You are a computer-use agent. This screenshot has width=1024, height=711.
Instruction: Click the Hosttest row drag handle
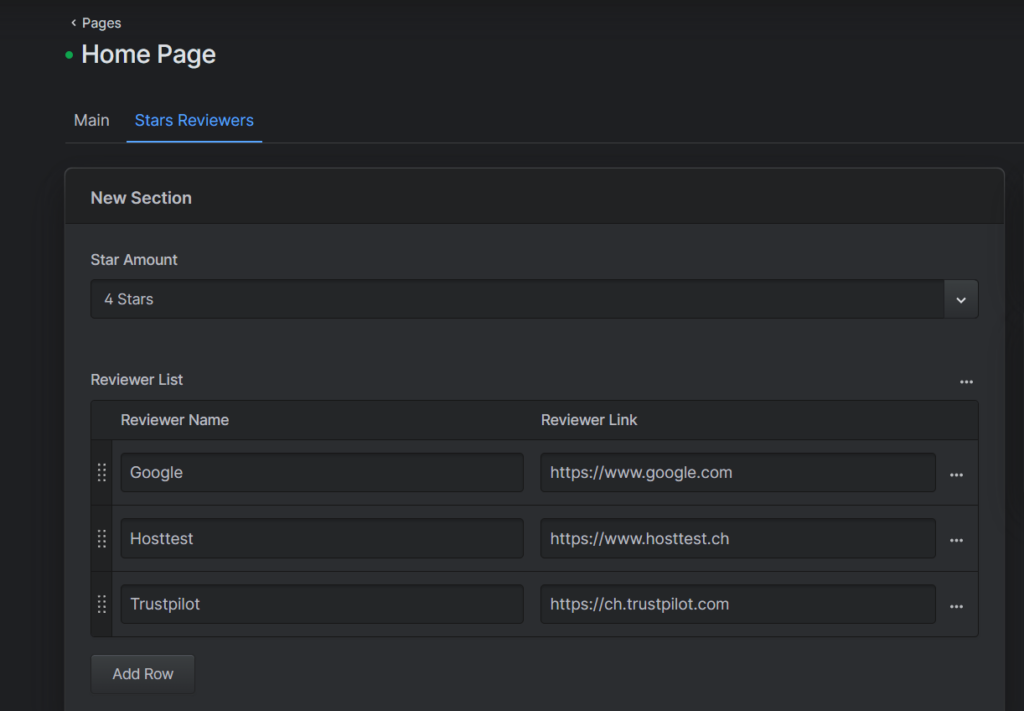point(101,539)
